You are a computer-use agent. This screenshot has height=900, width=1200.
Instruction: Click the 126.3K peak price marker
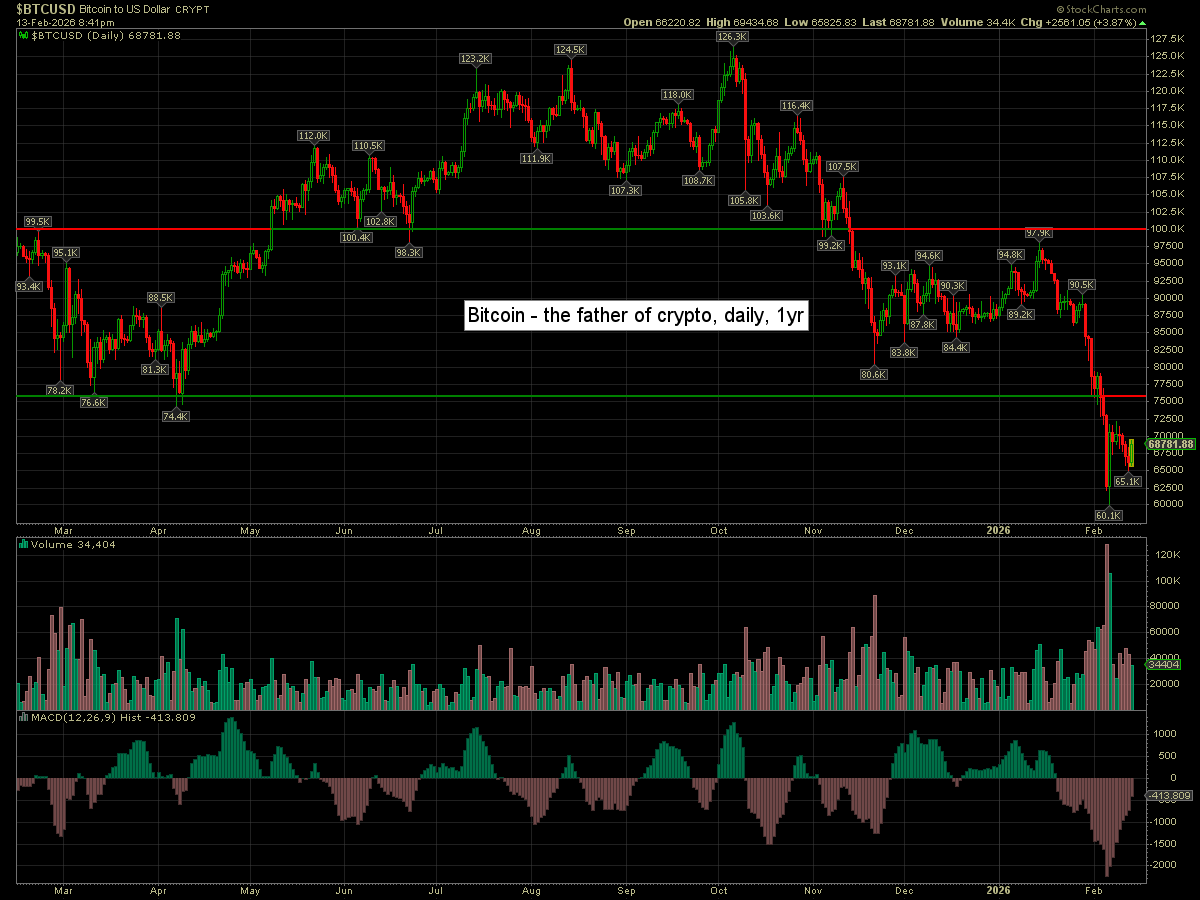tap(732, 37)
